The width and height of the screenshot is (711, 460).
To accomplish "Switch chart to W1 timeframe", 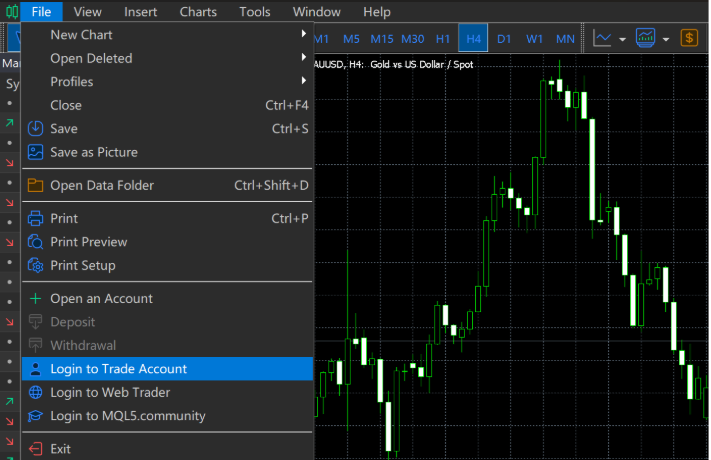I will click(x=534, y=39).
